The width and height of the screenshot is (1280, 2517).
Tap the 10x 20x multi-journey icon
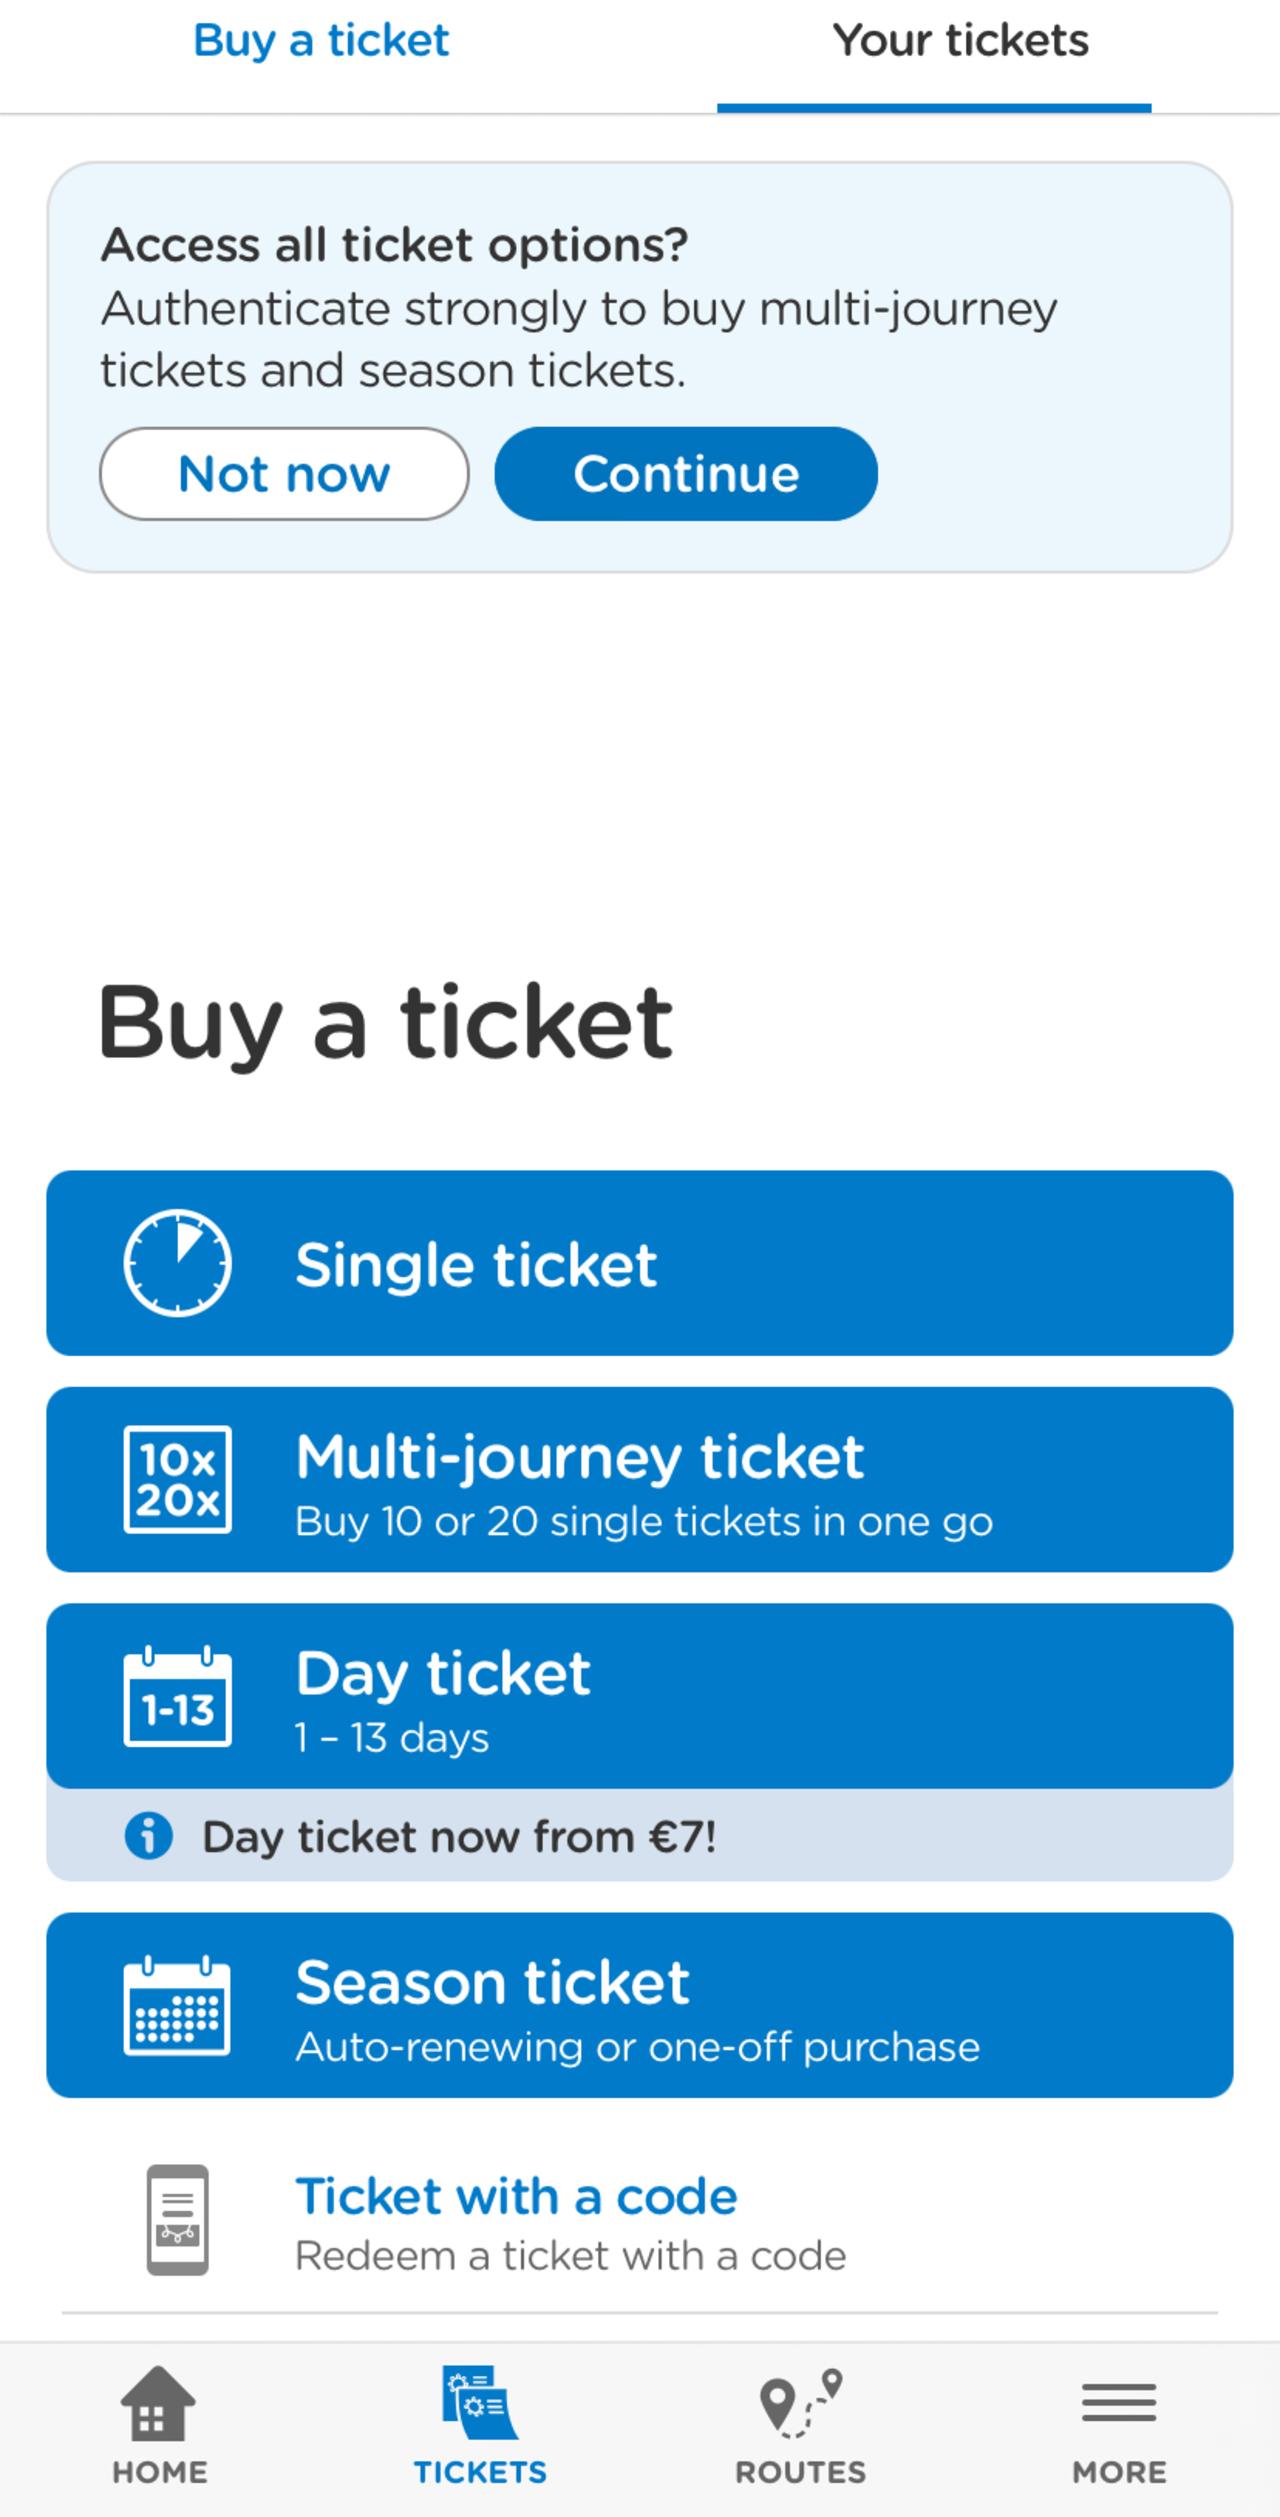click(x=178, y=1479)
